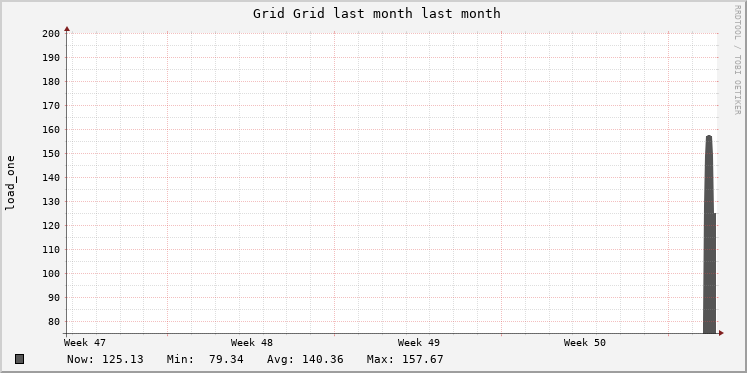
Task: Click the Min: 79.34 statistic
Action: [x=205, y=359]
